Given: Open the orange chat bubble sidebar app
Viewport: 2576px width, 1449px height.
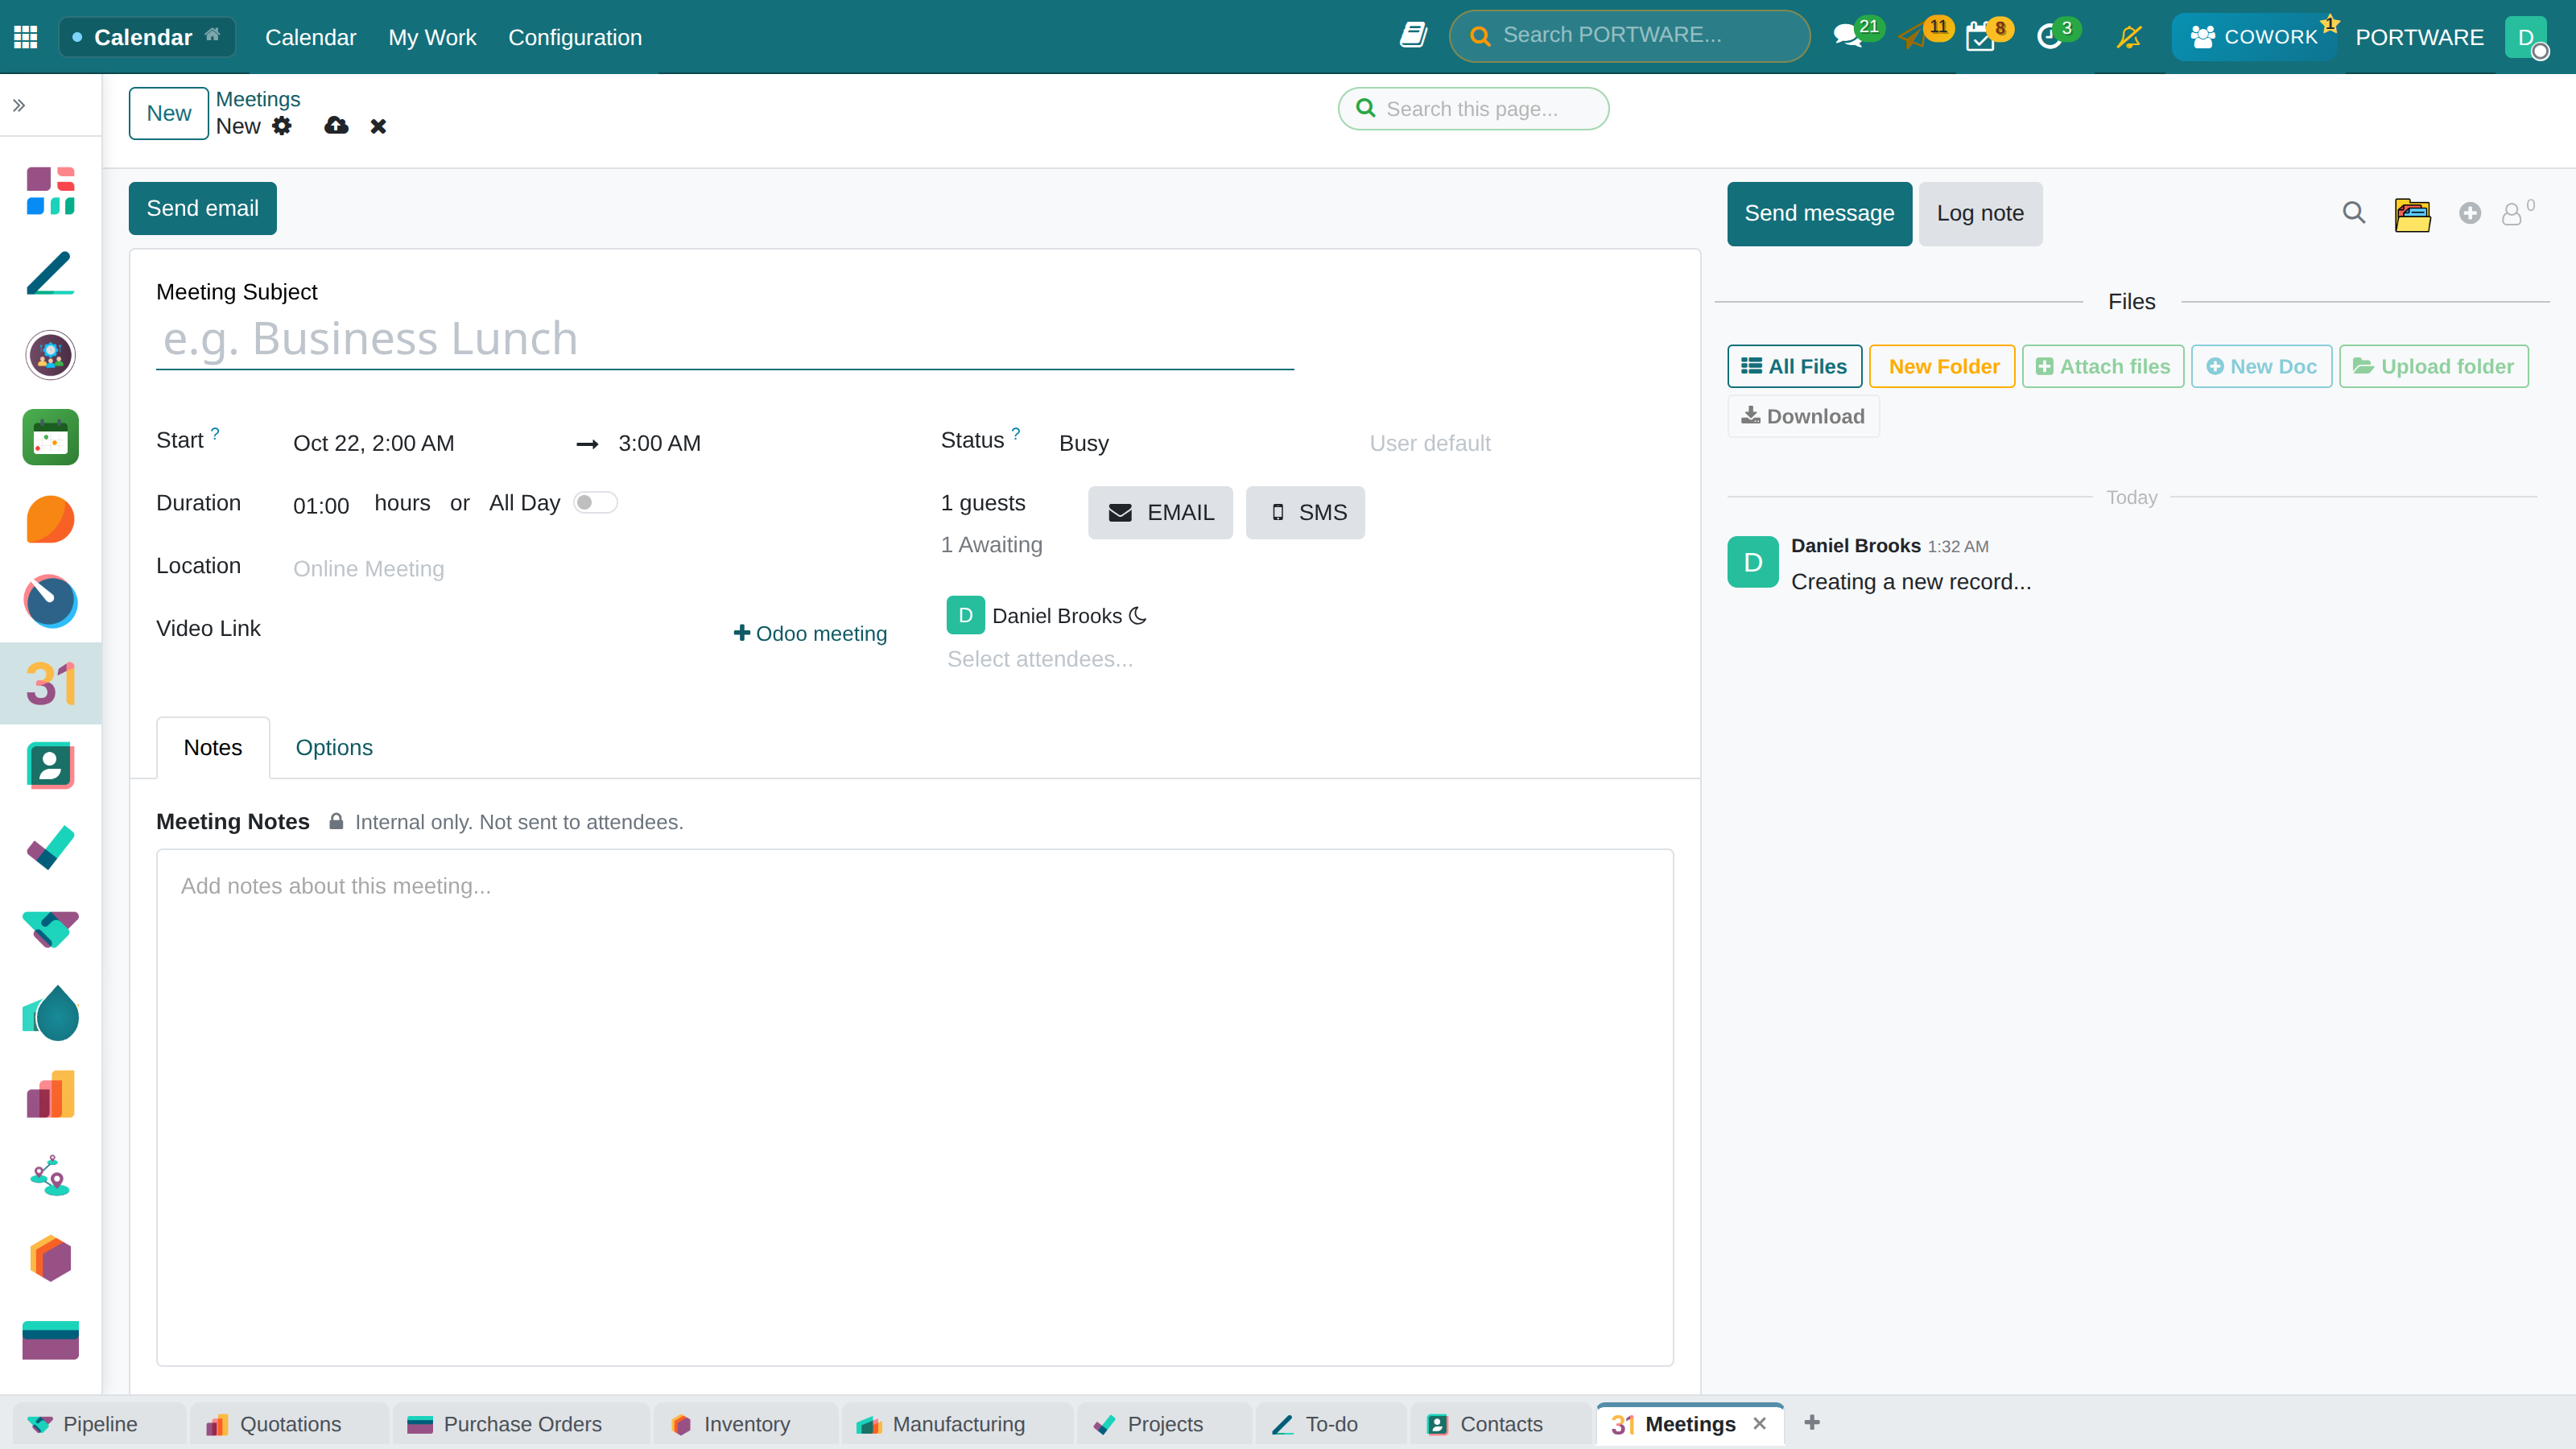Looking at the screenshot, I should tap(50, 519).
